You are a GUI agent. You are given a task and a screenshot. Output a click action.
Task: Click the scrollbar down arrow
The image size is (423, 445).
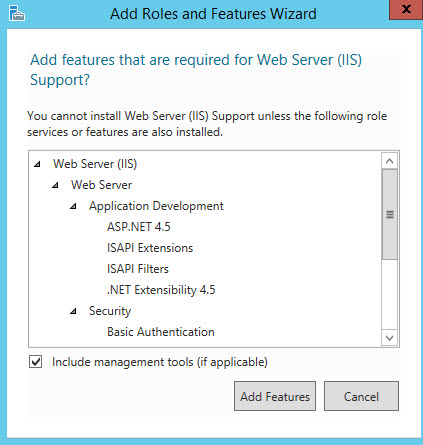coord(389,338)
